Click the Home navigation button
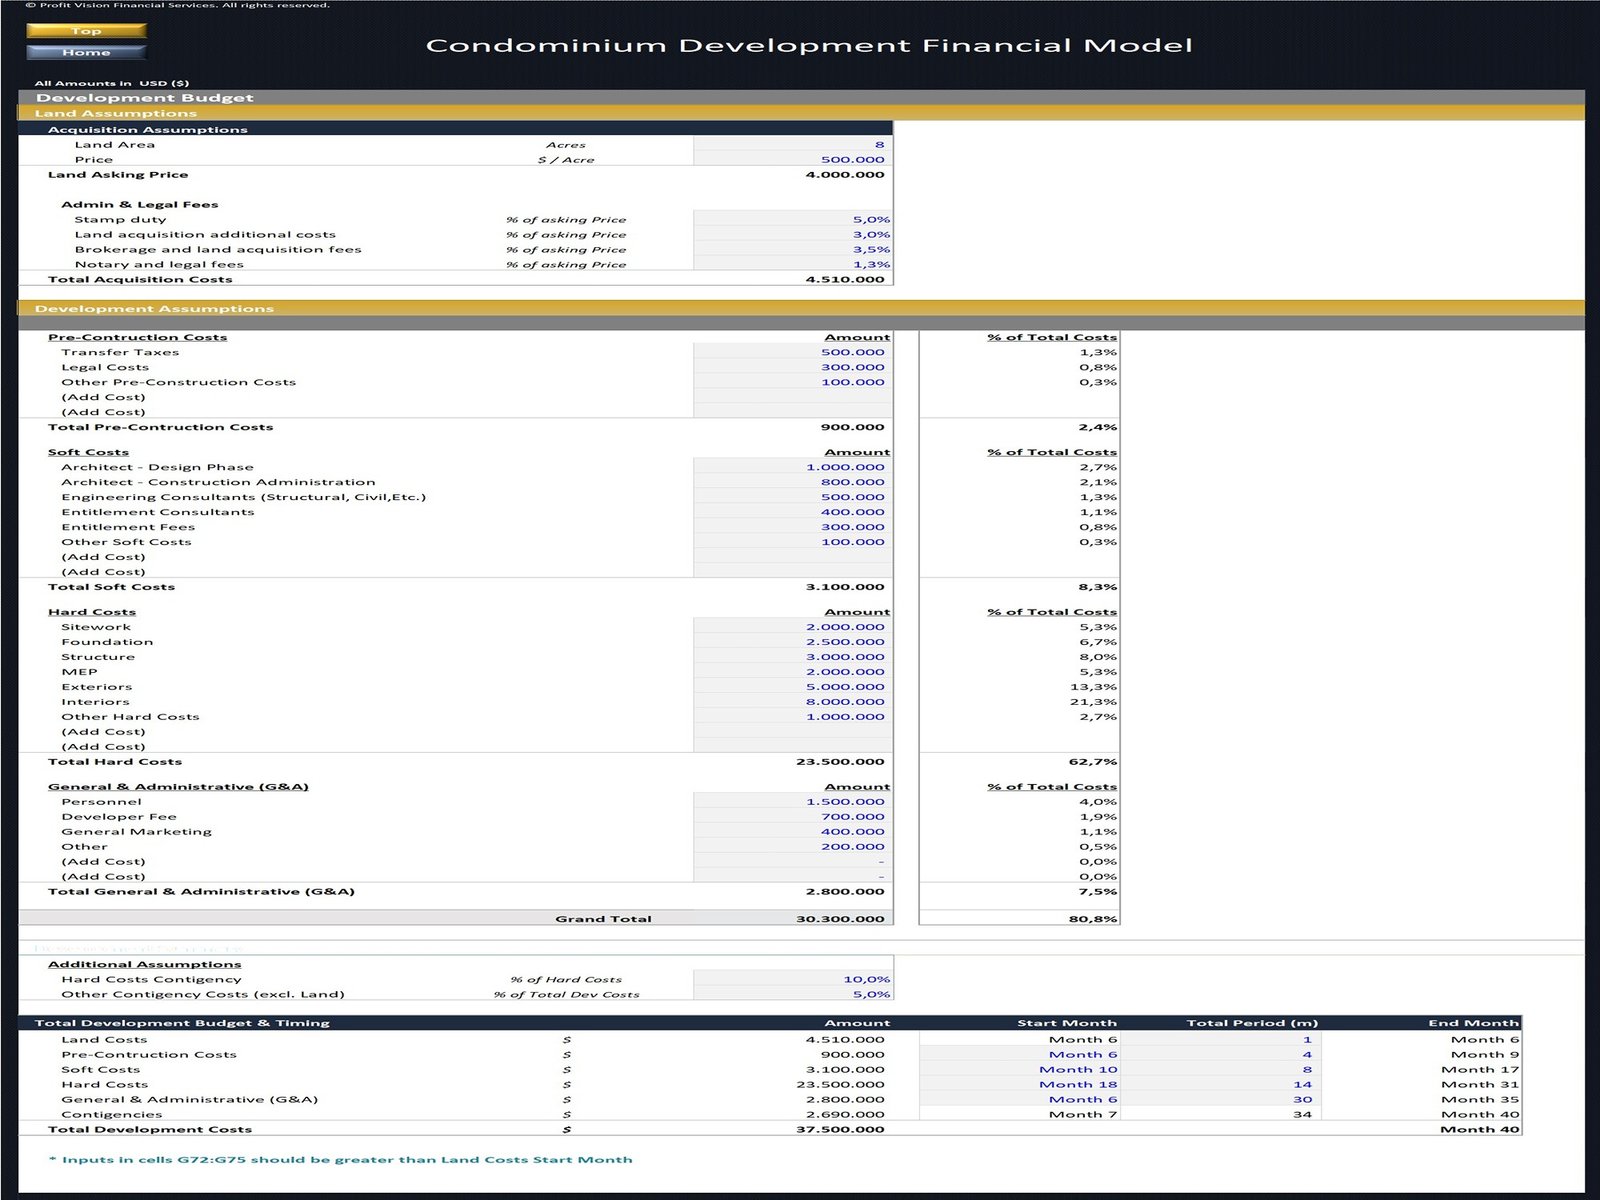The image size is (1600, 1200). (x=86, y=52)
